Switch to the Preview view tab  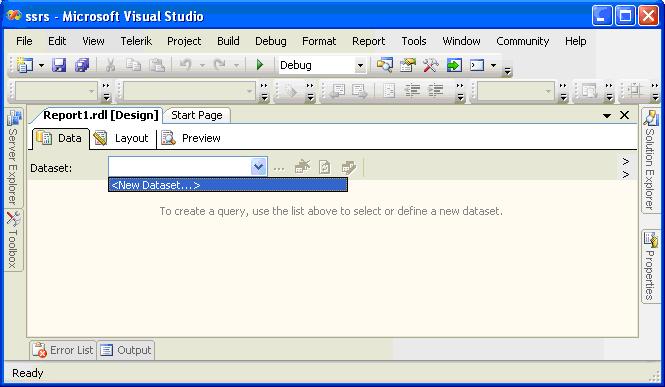pos(192,138)
